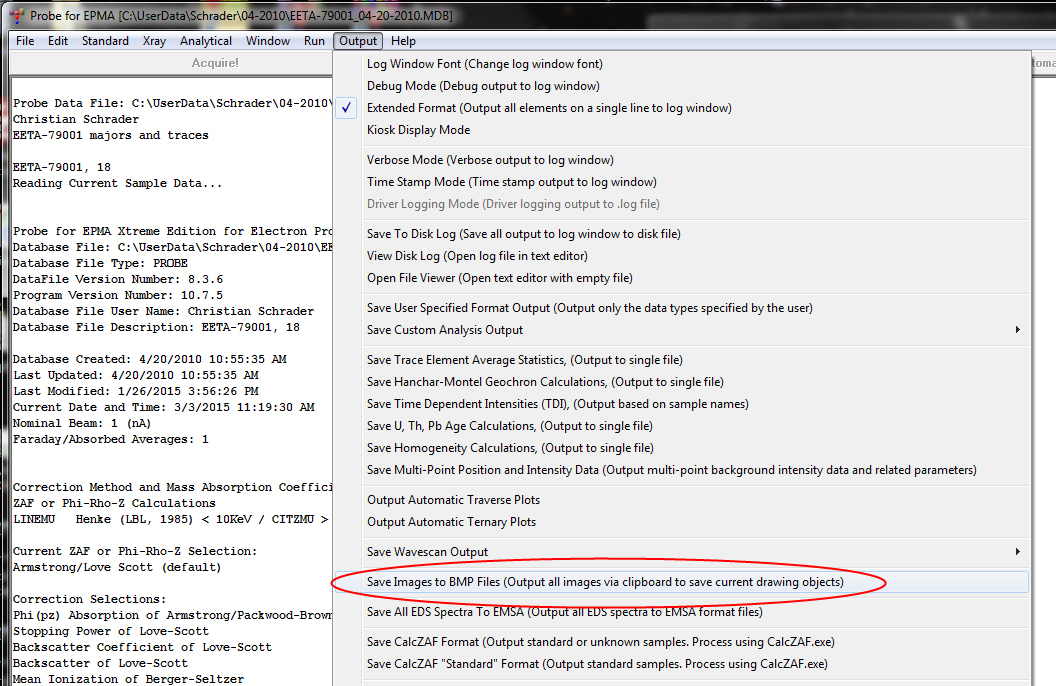Enable Debug Mode output
The width and height of the screenshot is (1056, 686).
tap(483, 86)
